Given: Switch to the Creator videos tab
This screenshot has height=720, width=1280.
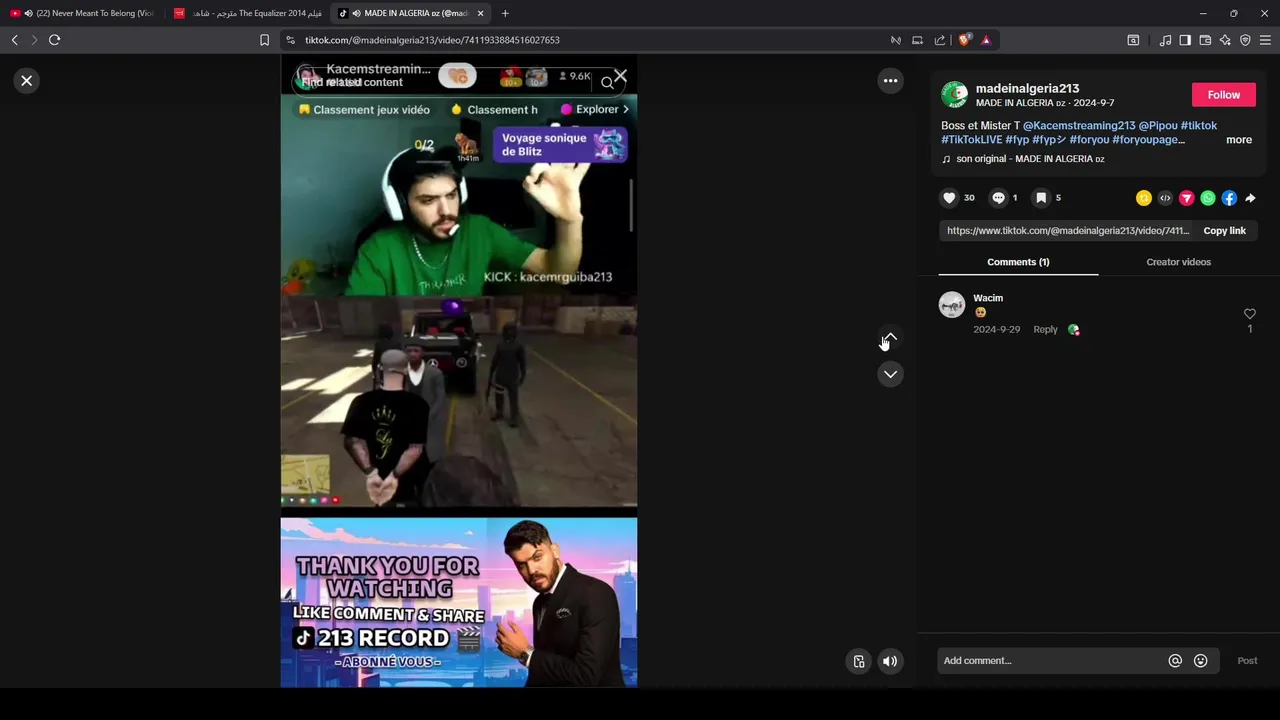Looking at the screenshot, I should tap(1178, 262).
